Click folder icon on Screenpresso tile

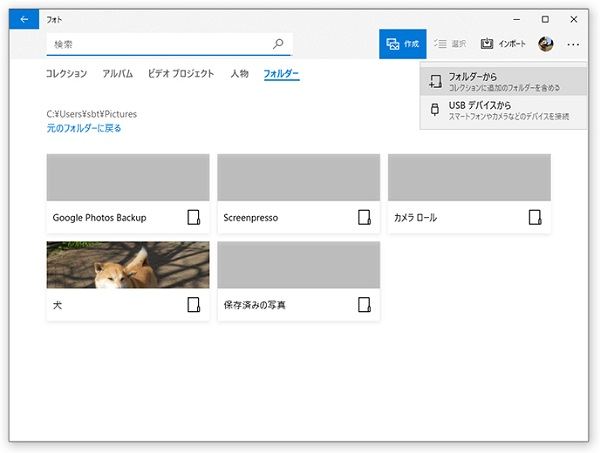pyautogui.click(x=365, y=218)
